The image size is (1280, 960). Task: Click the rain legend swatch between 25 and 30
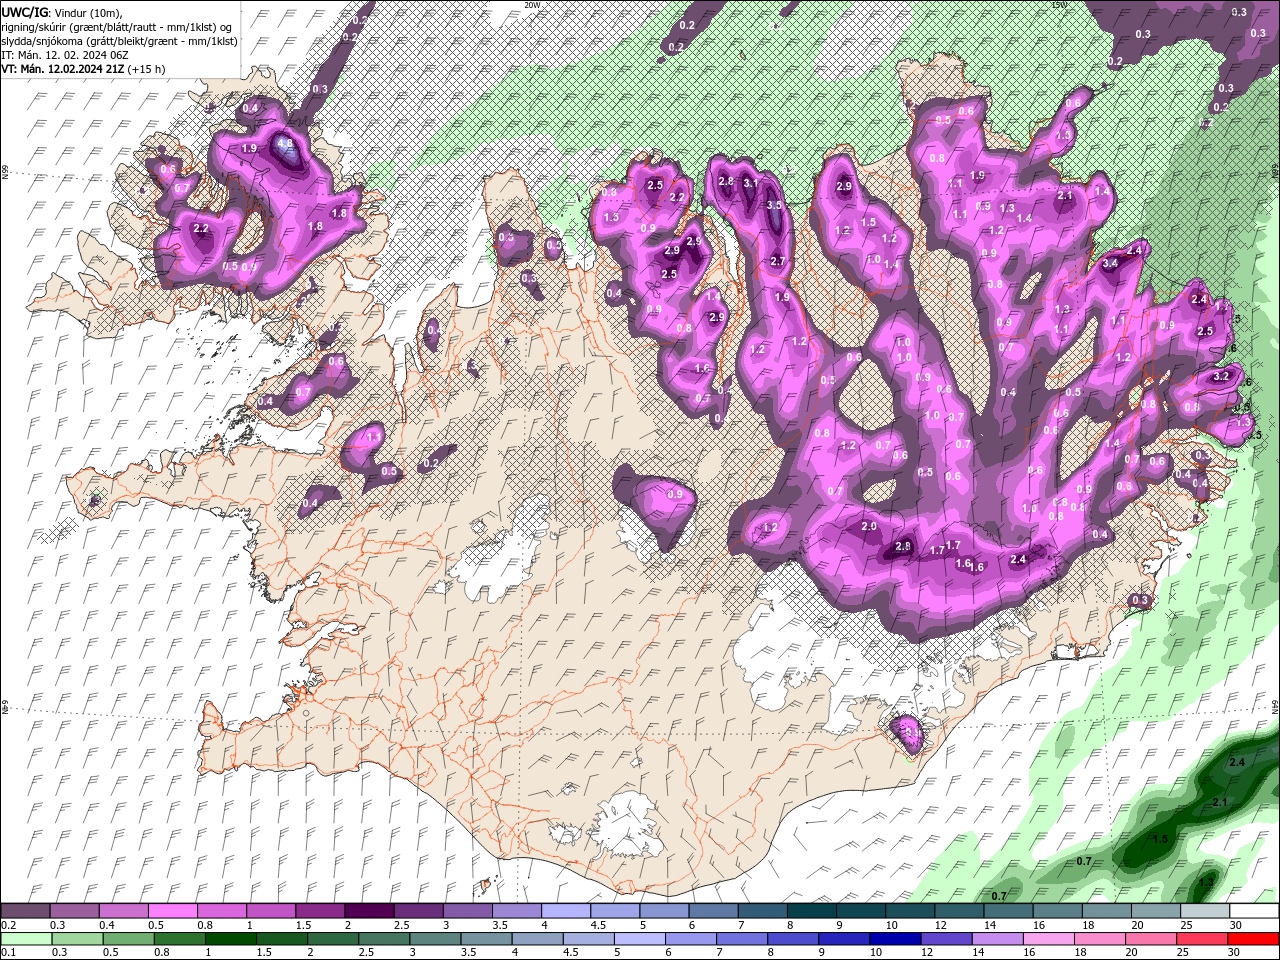tap(1202, 938)
